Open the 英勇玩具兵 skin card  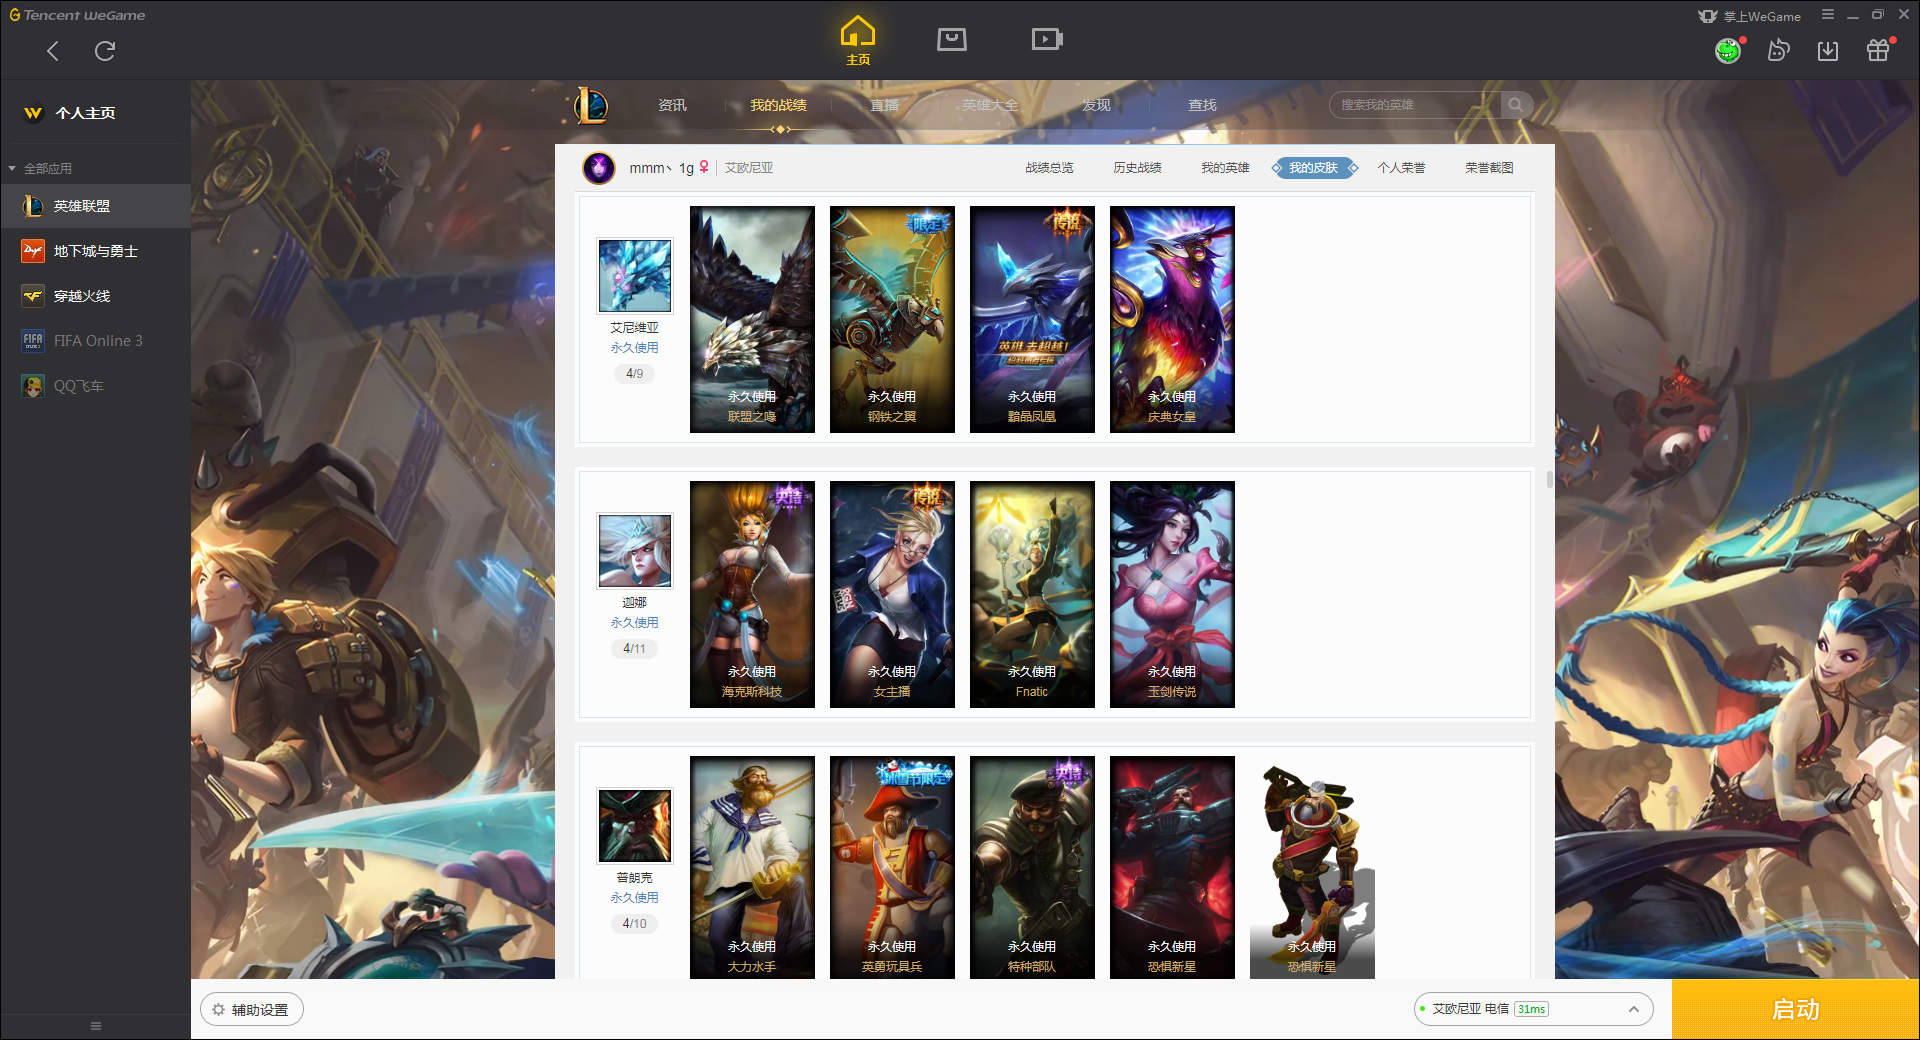892,867
